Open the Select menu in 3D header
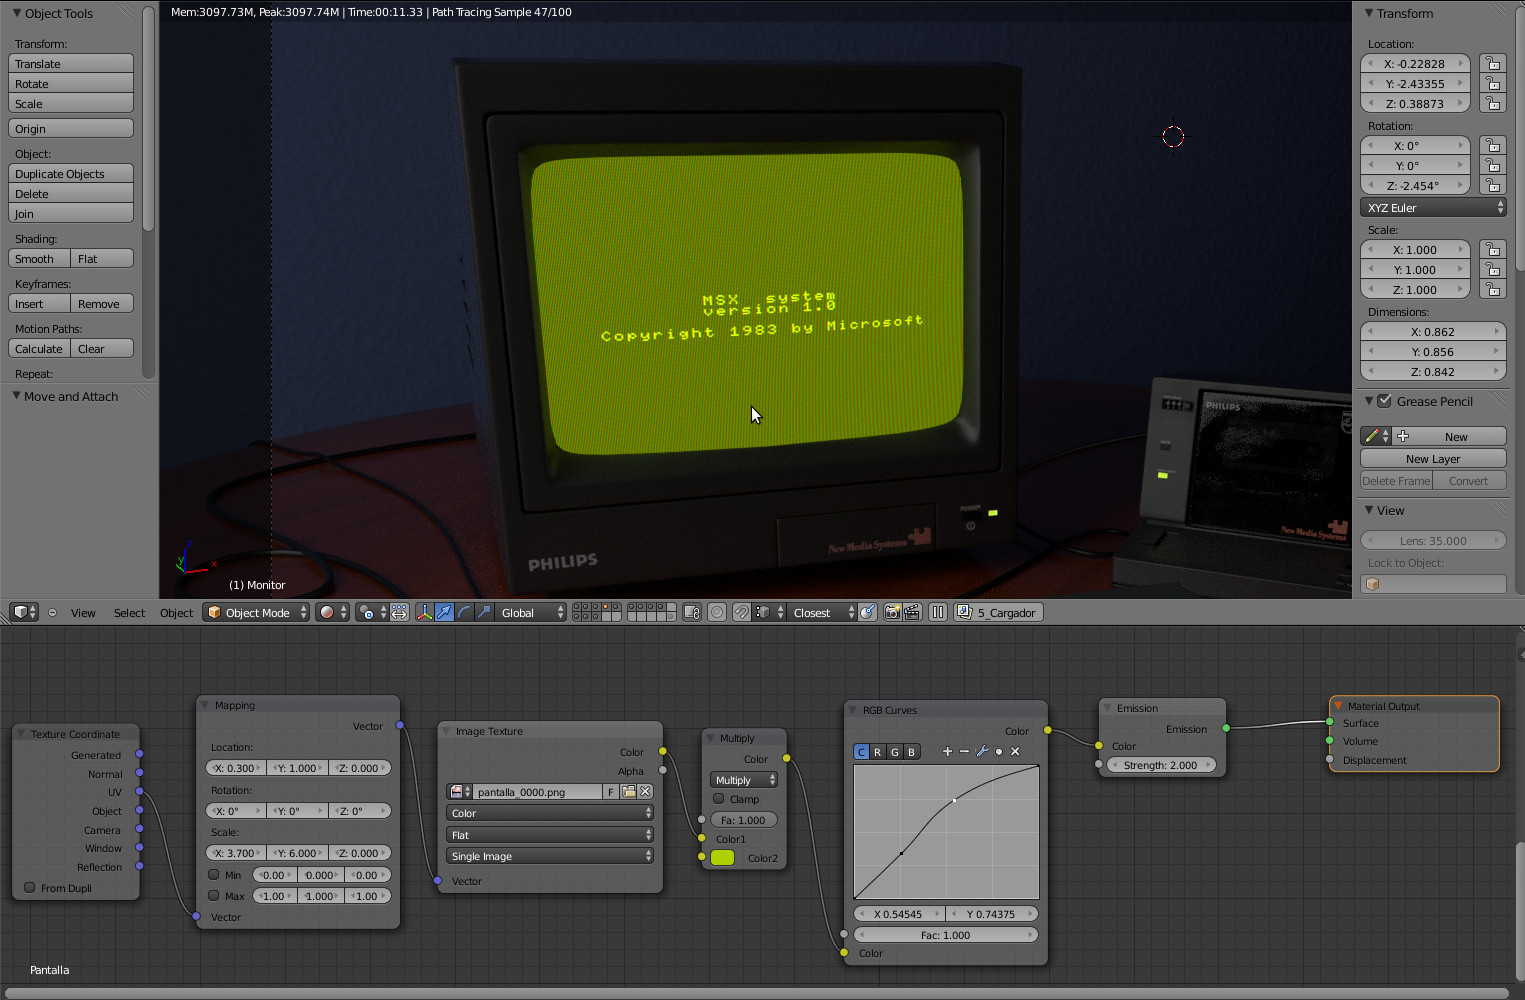 tap(129, 612)
